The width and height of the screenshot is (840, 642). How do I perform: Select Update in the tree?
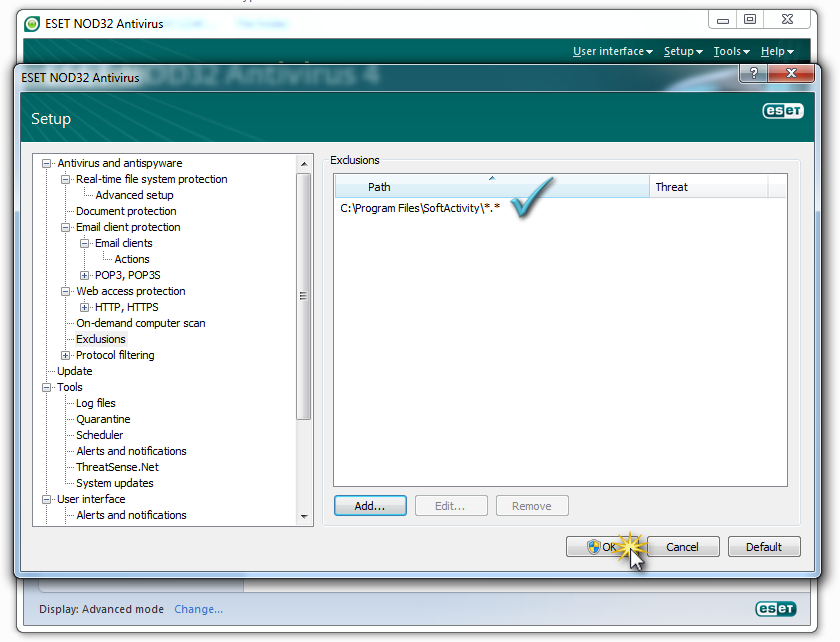[x=74, y=371]
